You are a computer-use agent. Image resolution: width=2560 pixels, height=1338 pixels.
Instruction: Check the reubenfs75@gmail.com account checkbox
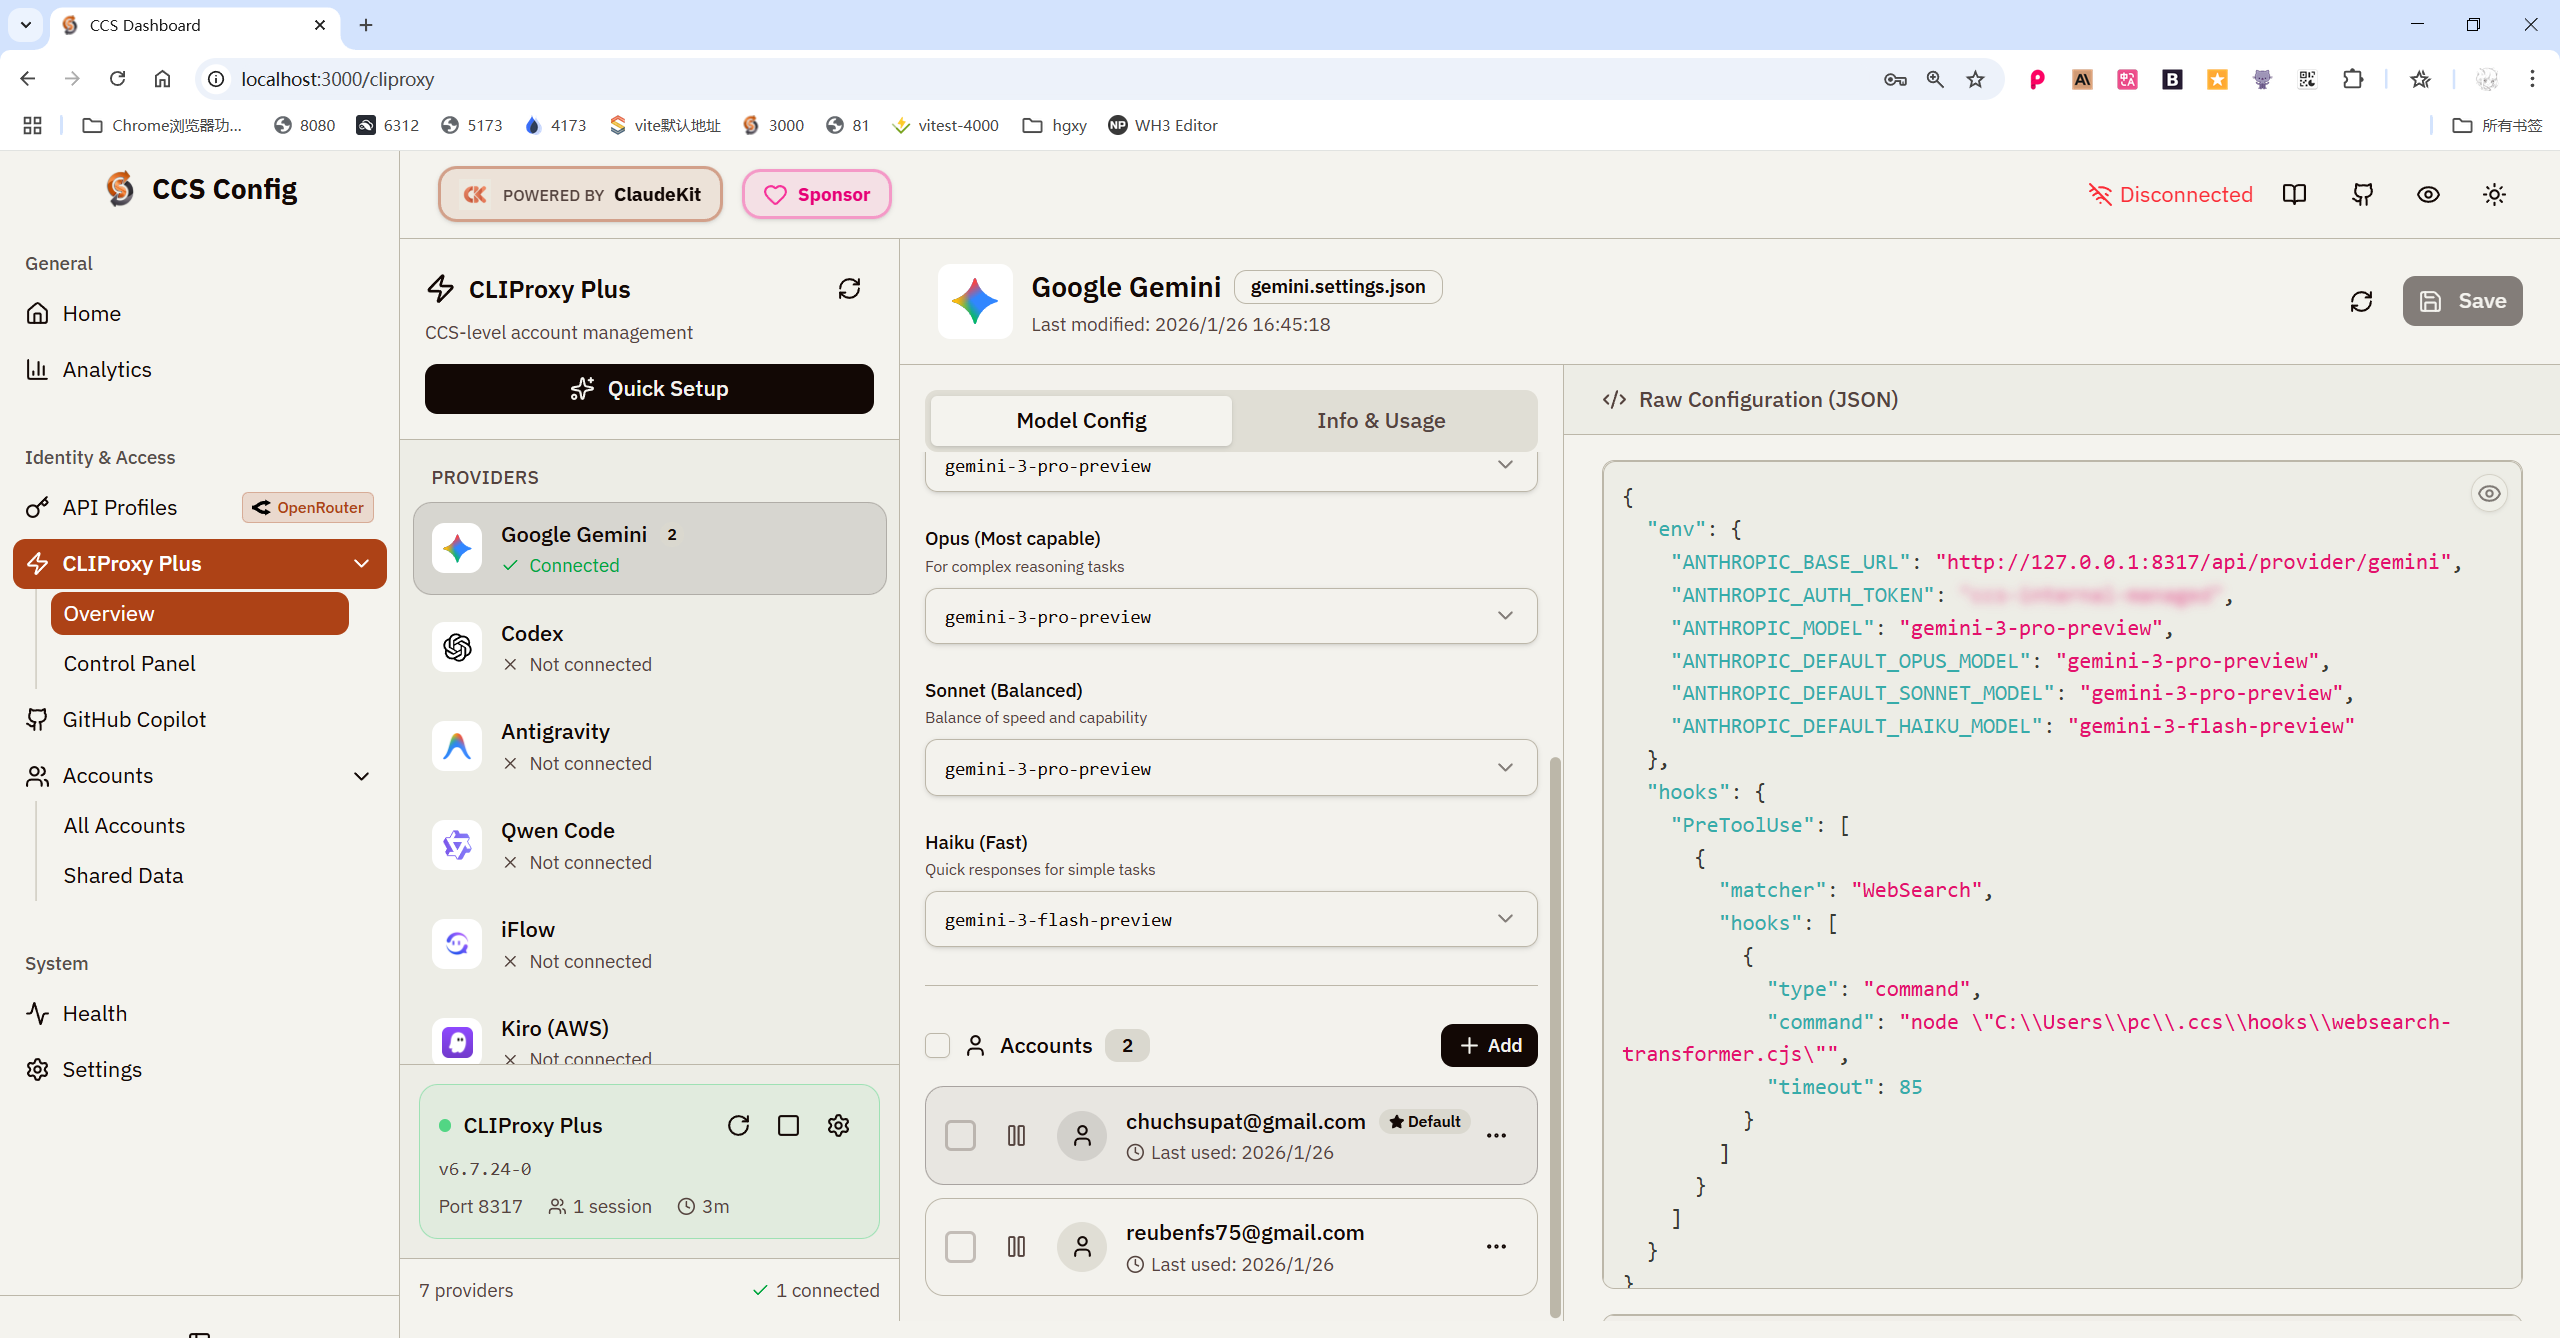960,1246
